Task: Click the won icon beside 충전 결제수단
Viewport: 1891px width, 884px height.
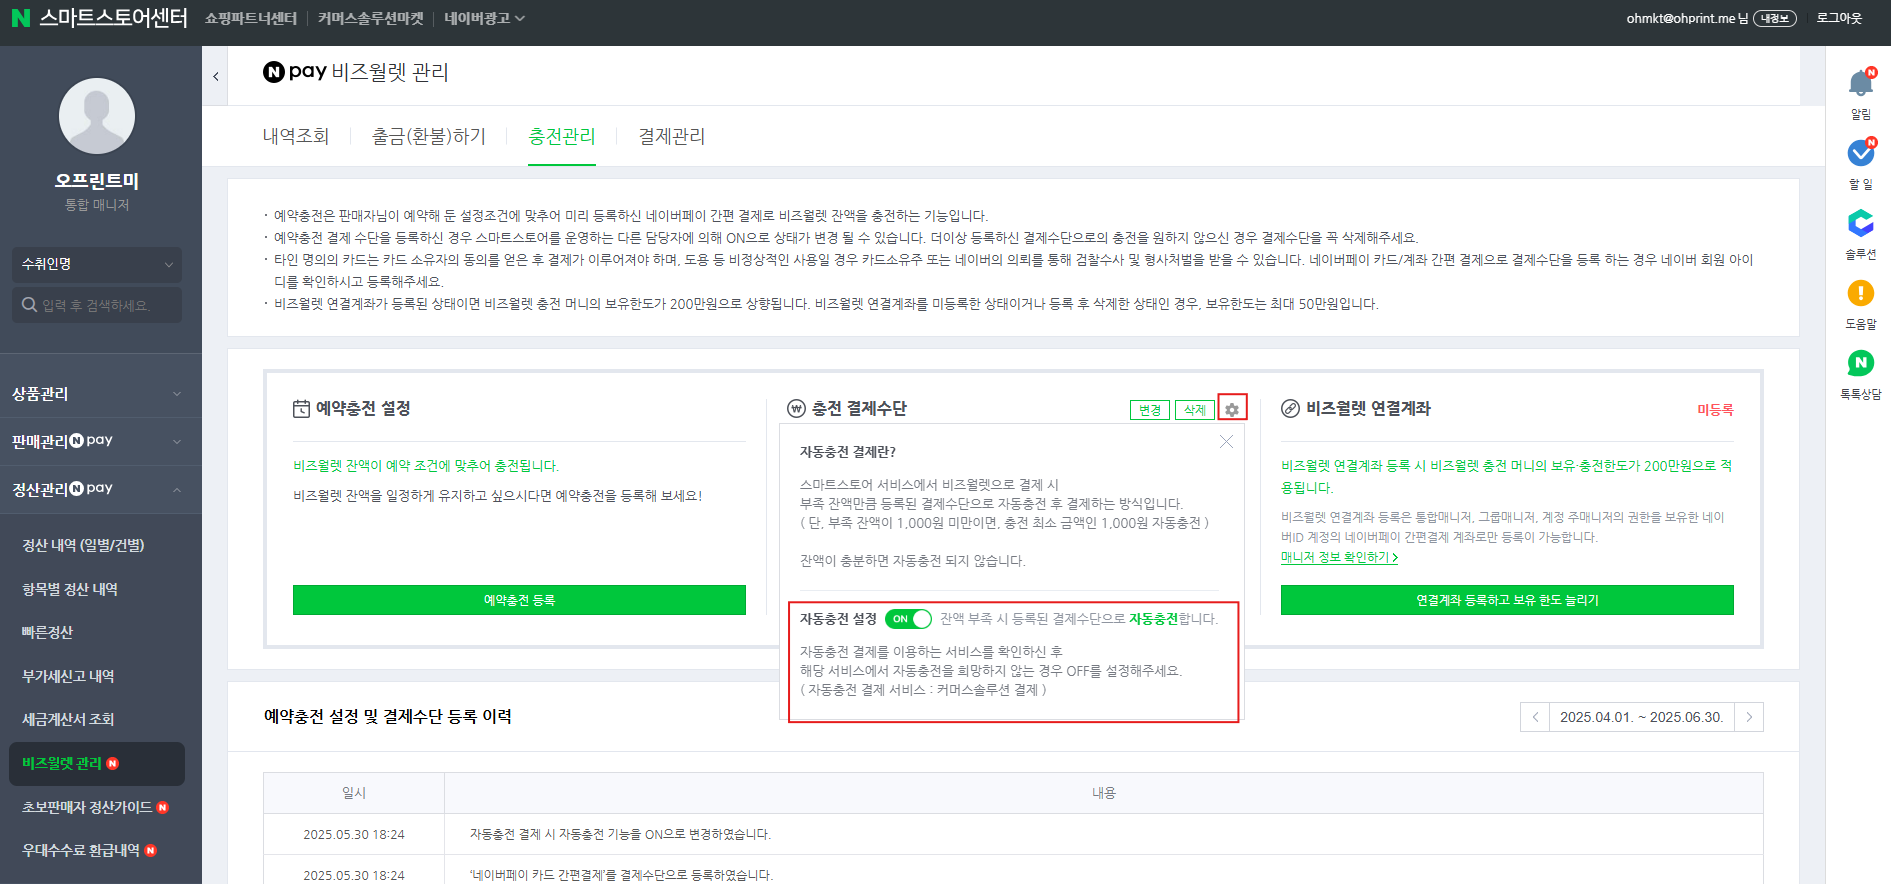Action: click(796, 408)
